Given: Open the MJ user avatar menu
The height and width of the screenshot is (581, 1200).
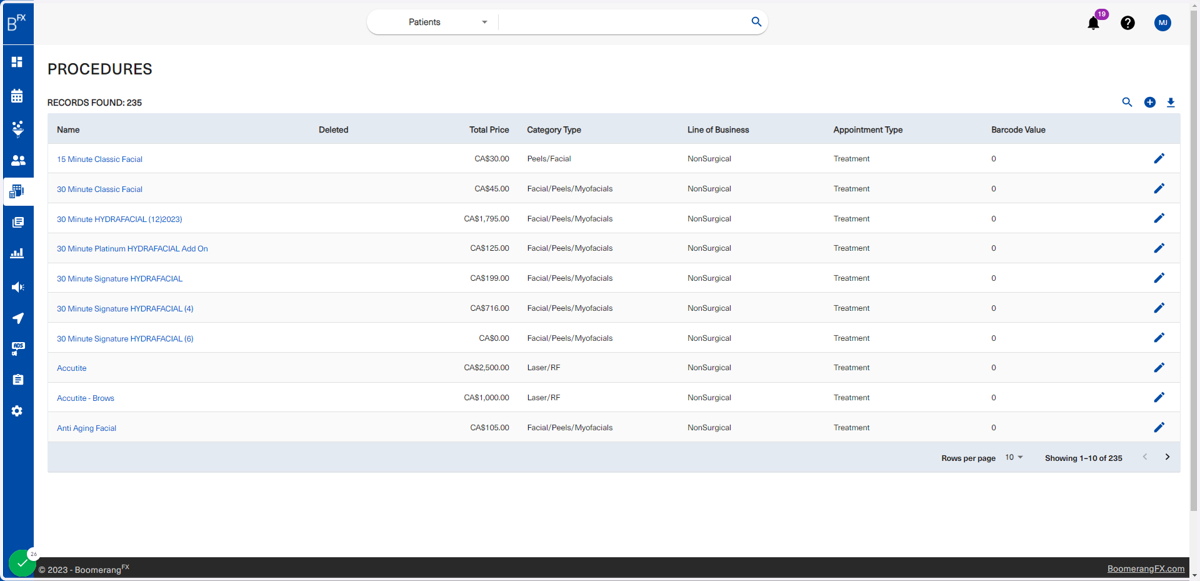Looking at the screenshot, I should (x=1163, y=22).
